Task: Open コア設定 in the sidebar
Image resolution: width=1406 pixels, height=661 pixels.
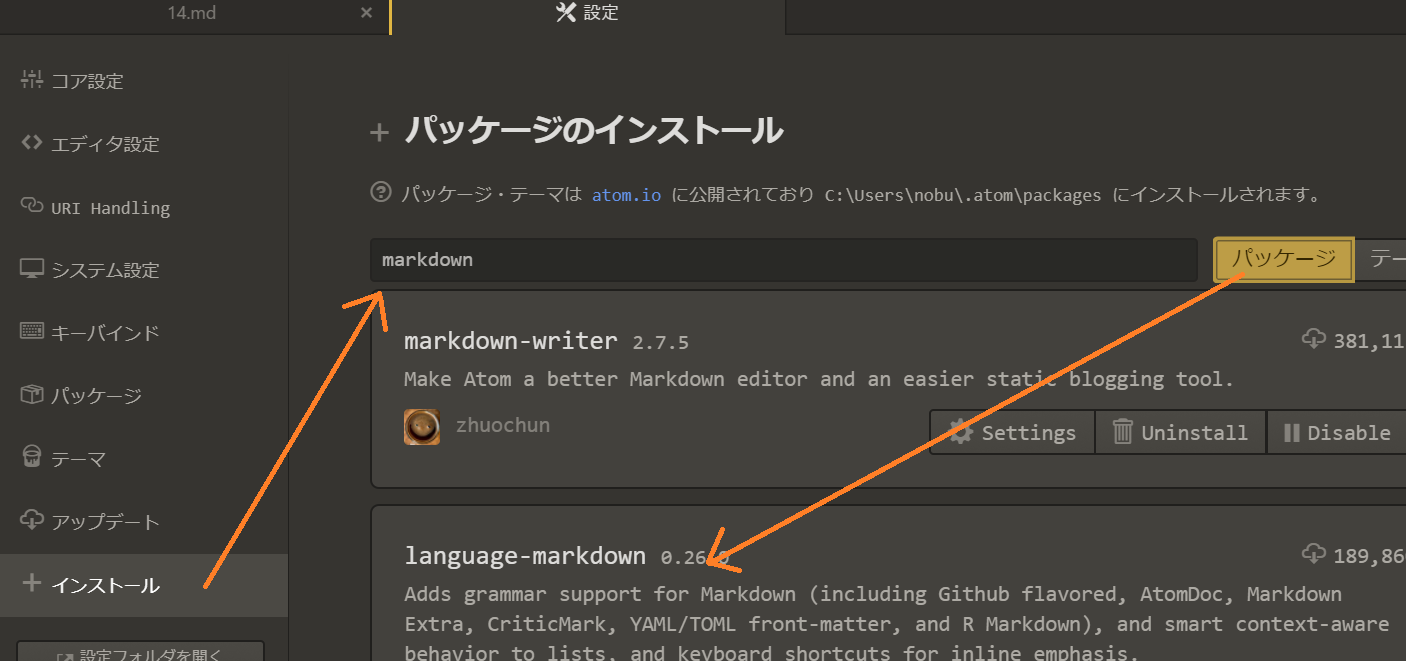Action: (144, 81)
